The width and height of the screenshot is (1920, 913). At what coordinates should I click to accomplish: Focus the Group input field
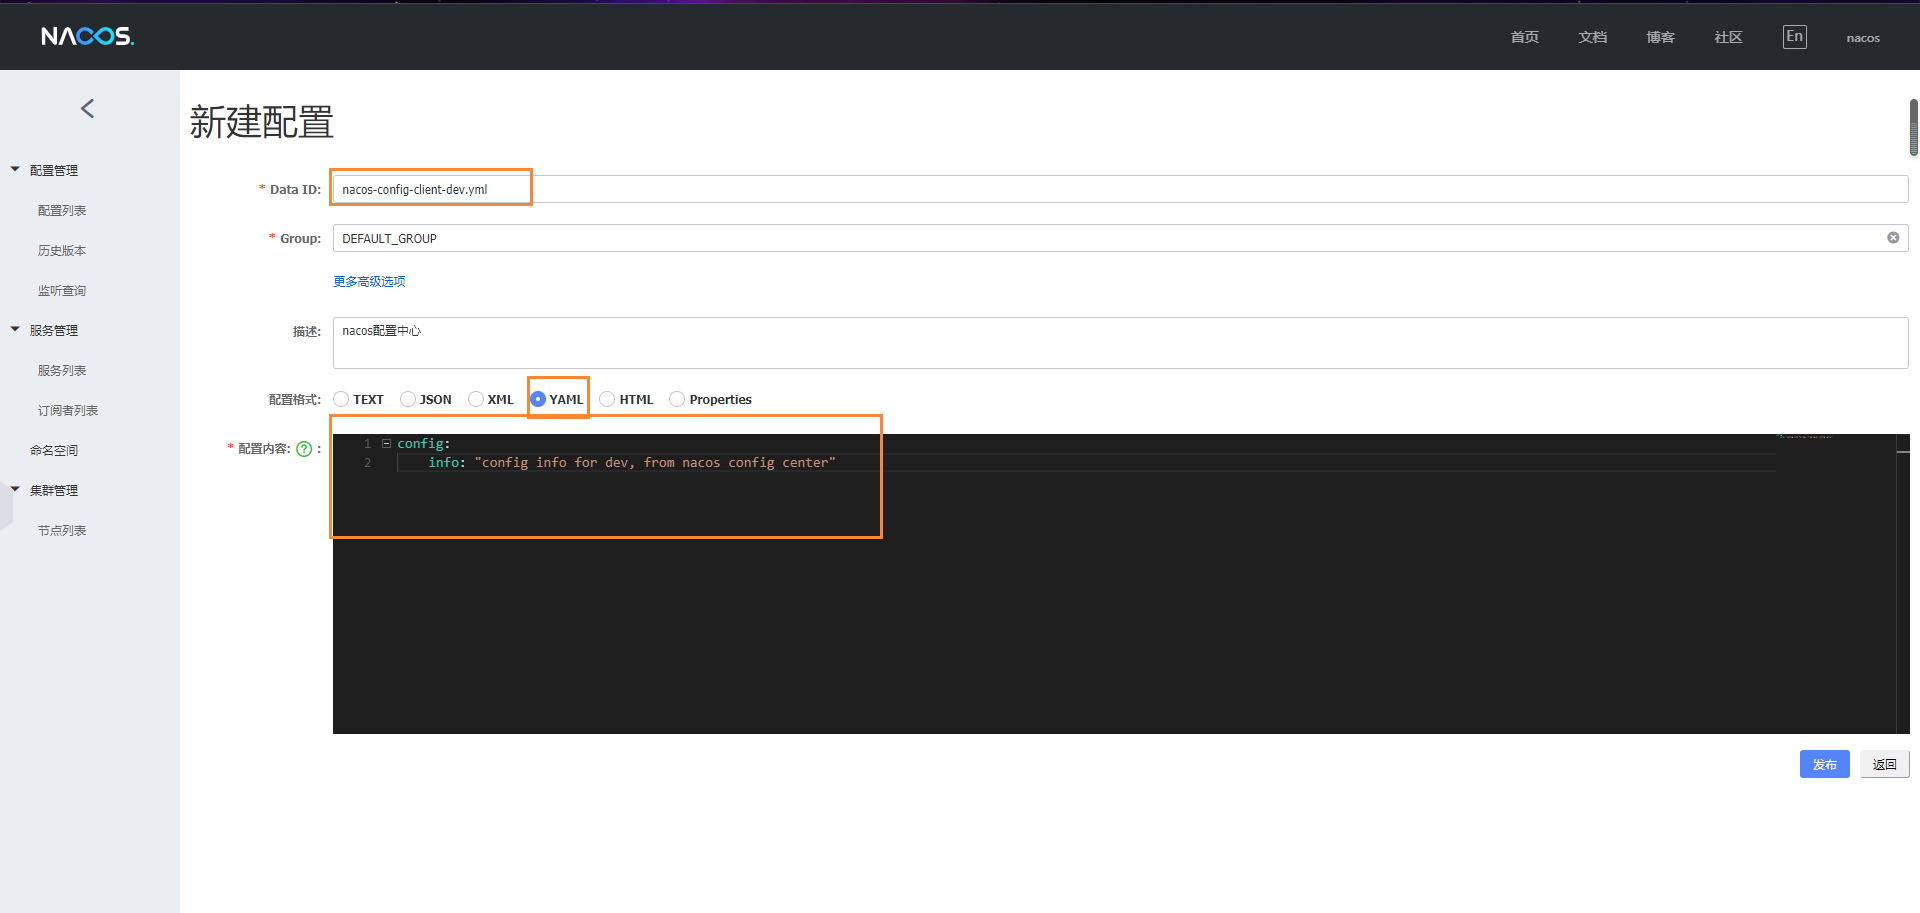click(x=1120, y=238)
